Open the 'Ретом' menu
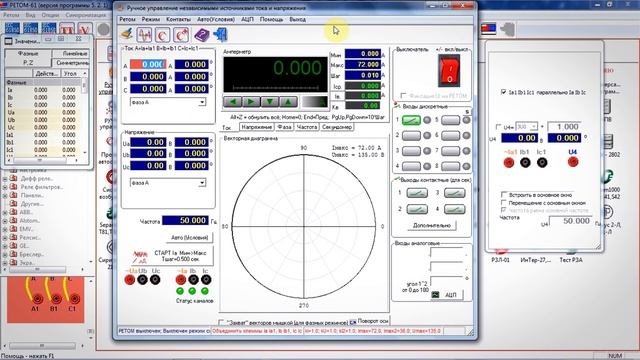640x360 pixels. (x=127, y=20)
